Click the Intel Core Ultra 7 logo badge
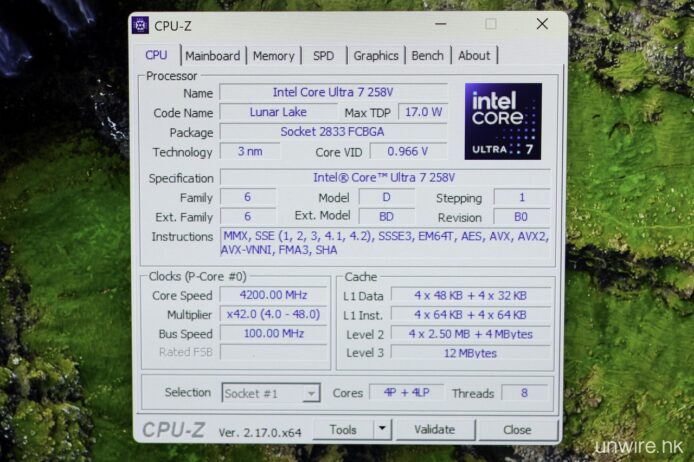 (503, 121)
